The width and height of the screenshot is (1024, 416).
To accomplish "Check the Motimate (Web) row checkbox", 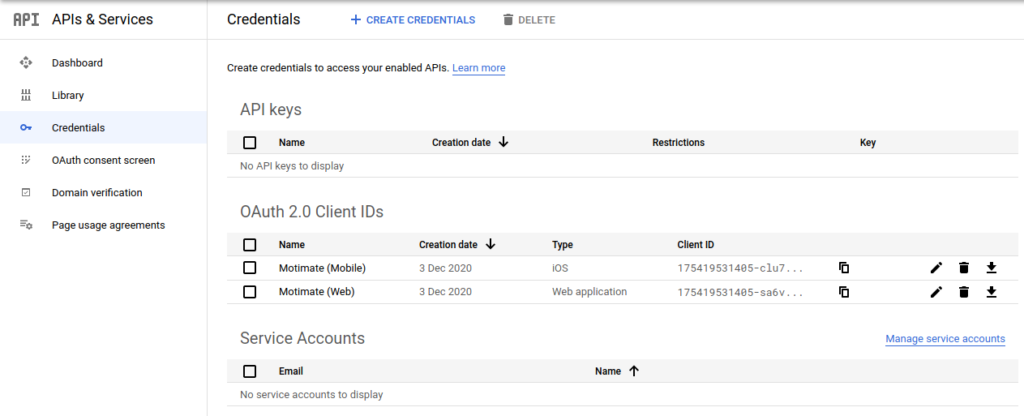I will tap(250, 292).
